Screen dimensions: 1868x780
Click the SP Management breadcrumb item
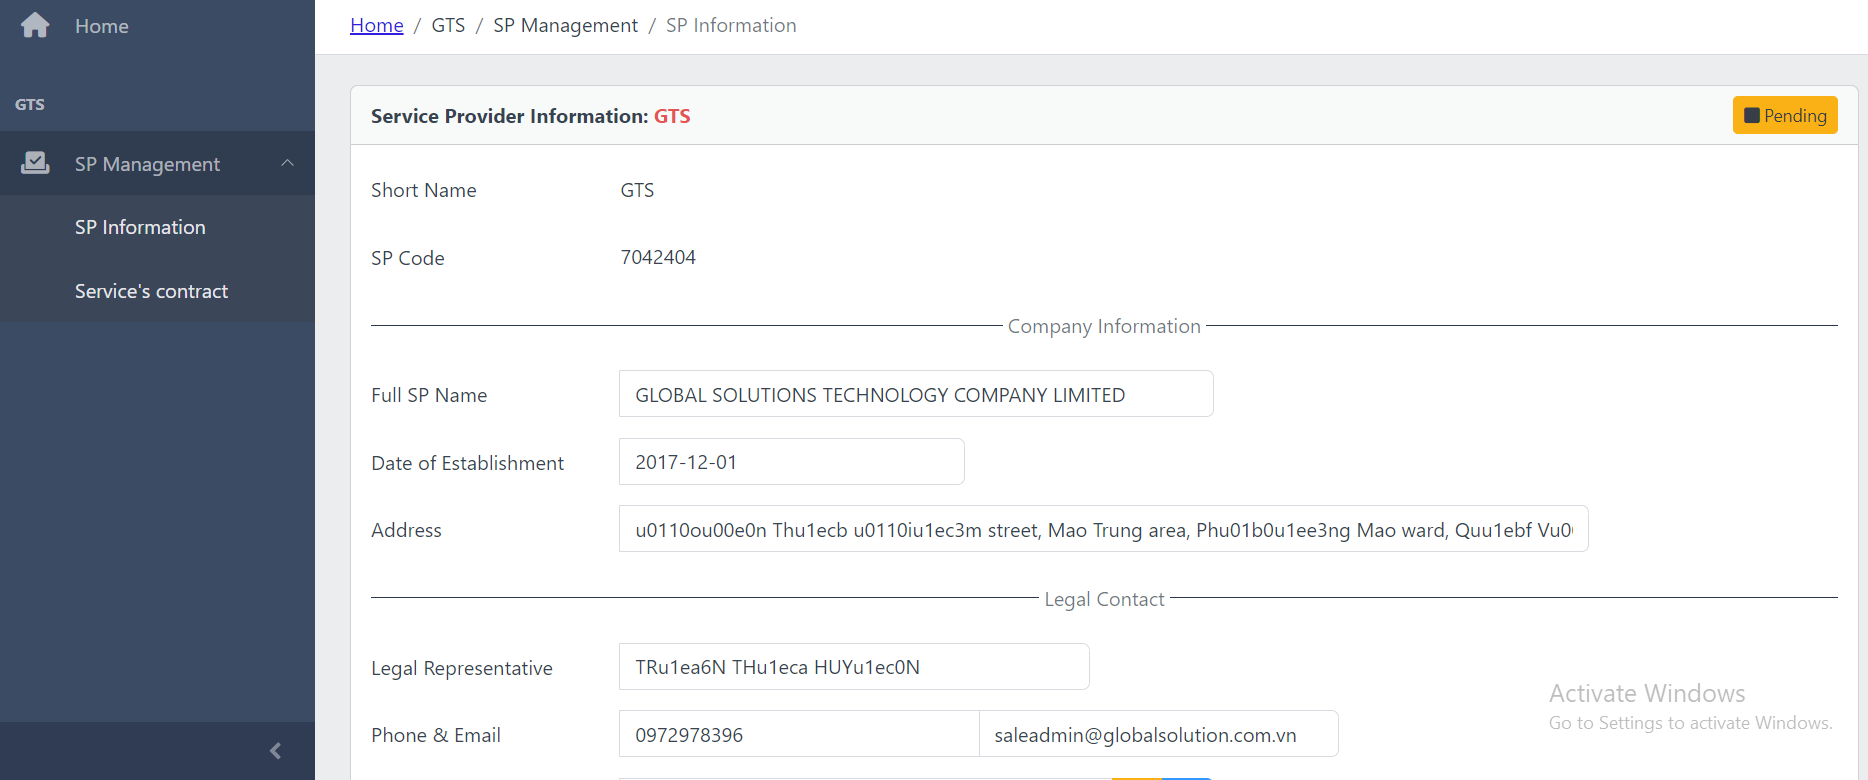coord(565,25)
